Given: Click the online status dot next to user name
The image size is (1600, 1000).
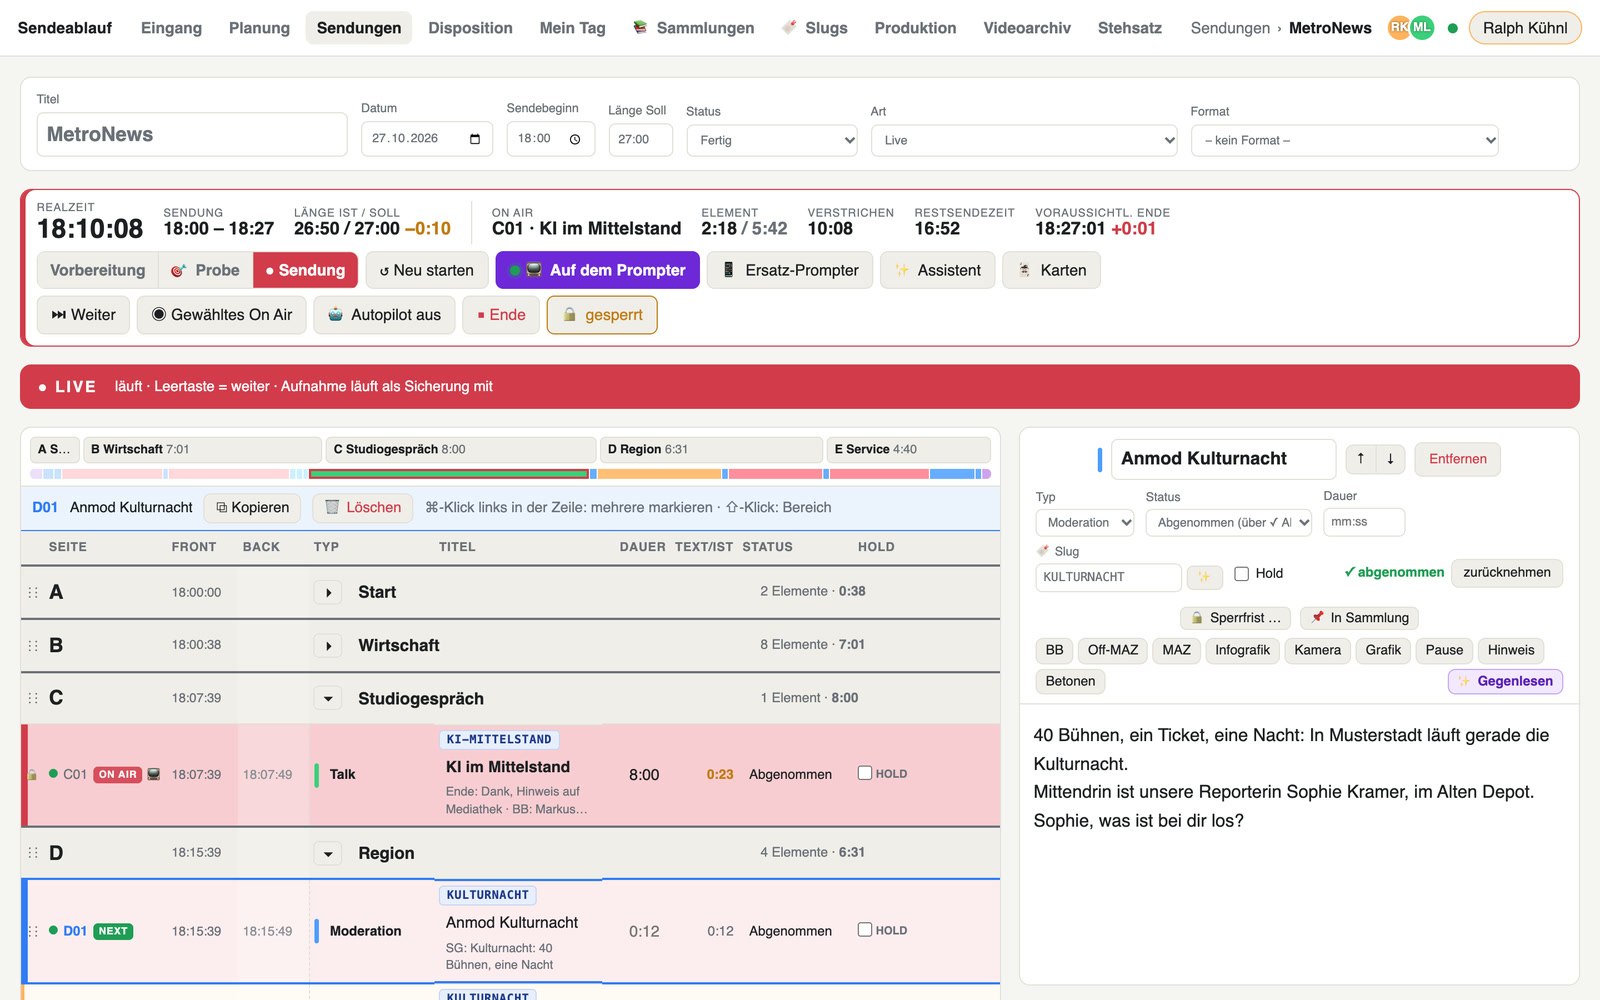Looking at the screenshot, I should point(1452,28).
